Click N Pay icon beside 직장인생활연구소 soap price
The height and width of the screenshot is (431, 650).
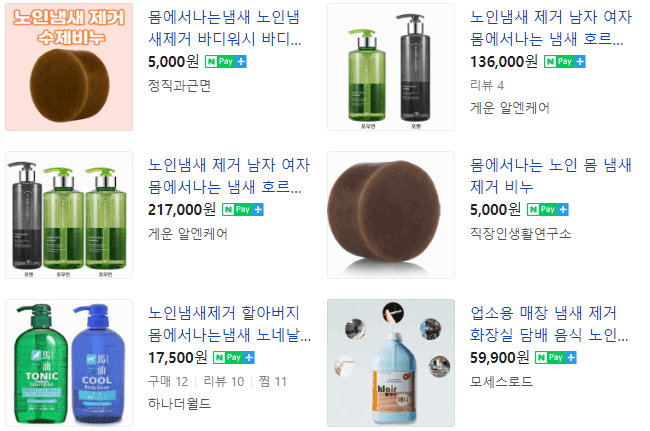548,210
